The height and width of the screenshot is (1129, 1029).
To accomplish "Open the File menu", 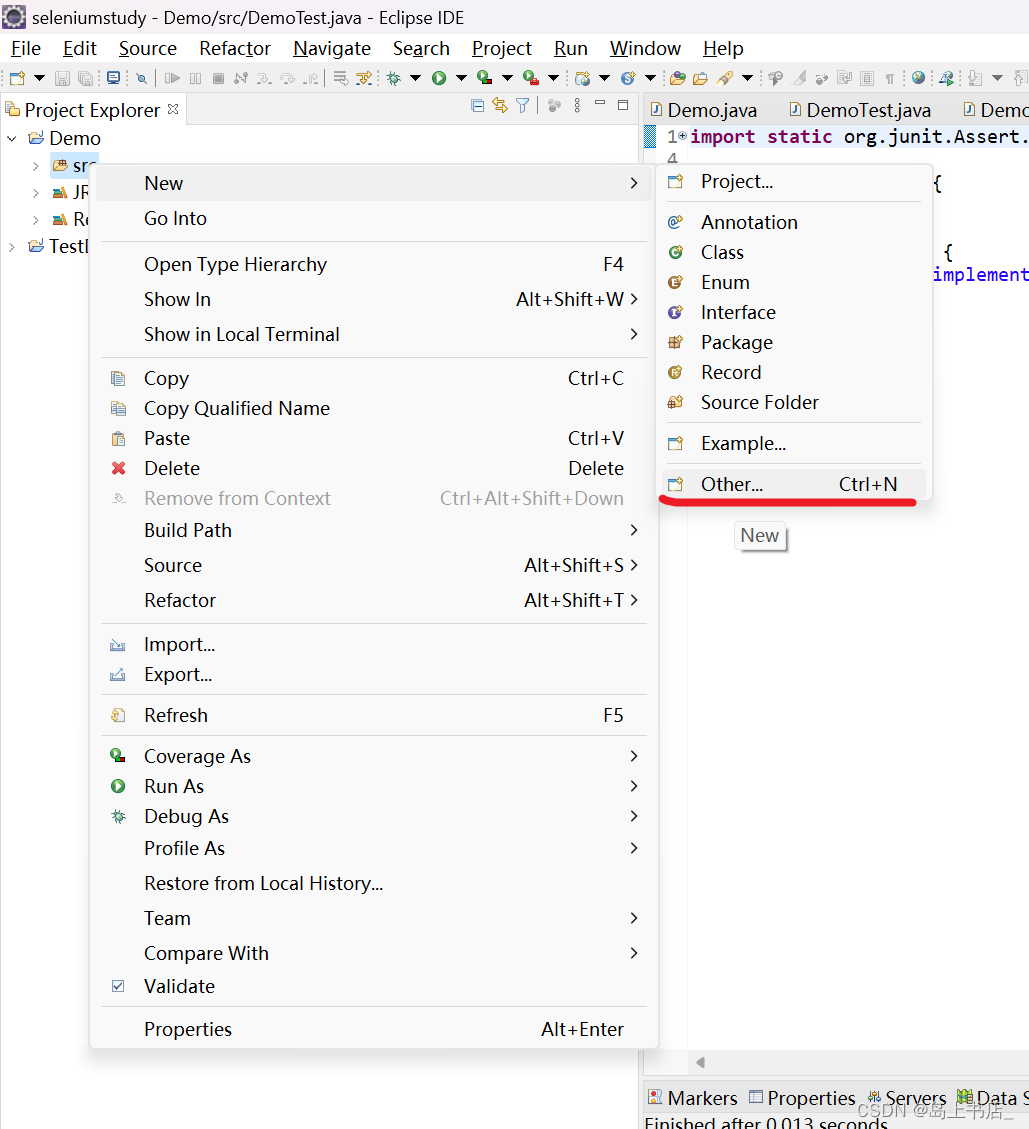I will pyautogui.click(x=26, y=48).
